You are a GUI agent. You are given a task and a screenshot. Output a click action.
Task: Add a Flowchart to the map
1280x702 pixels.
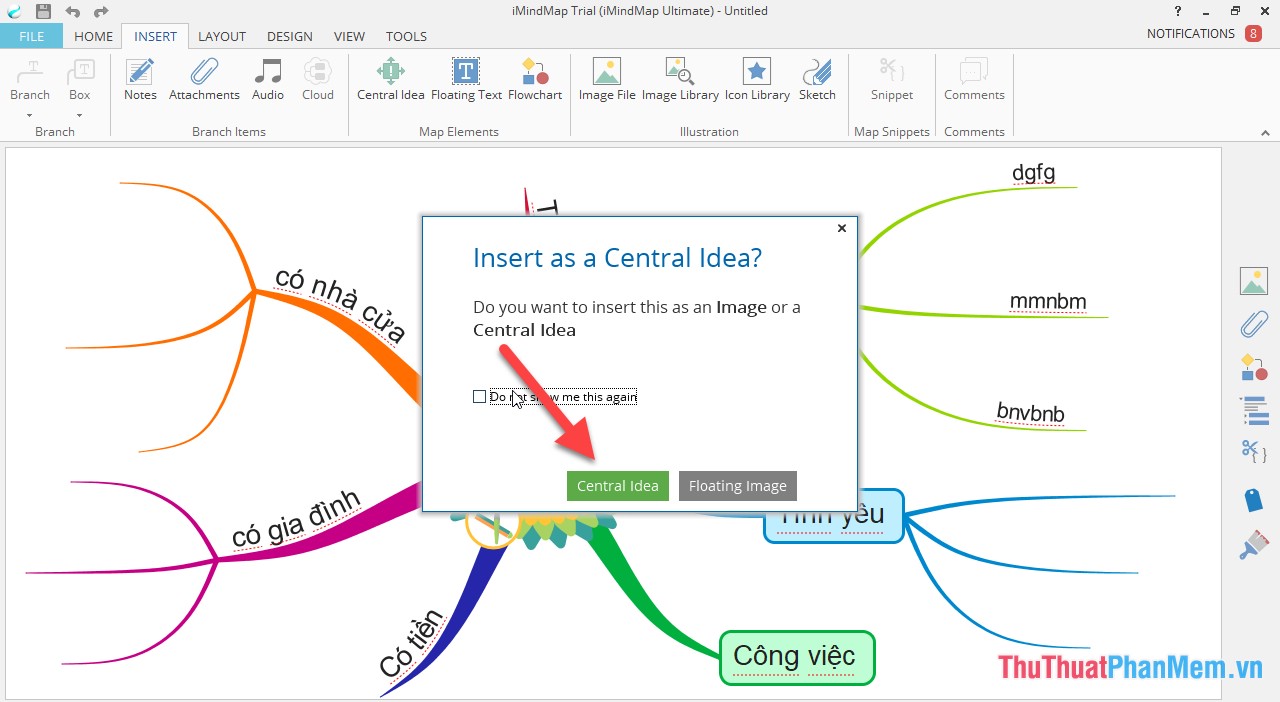[535, 80]
